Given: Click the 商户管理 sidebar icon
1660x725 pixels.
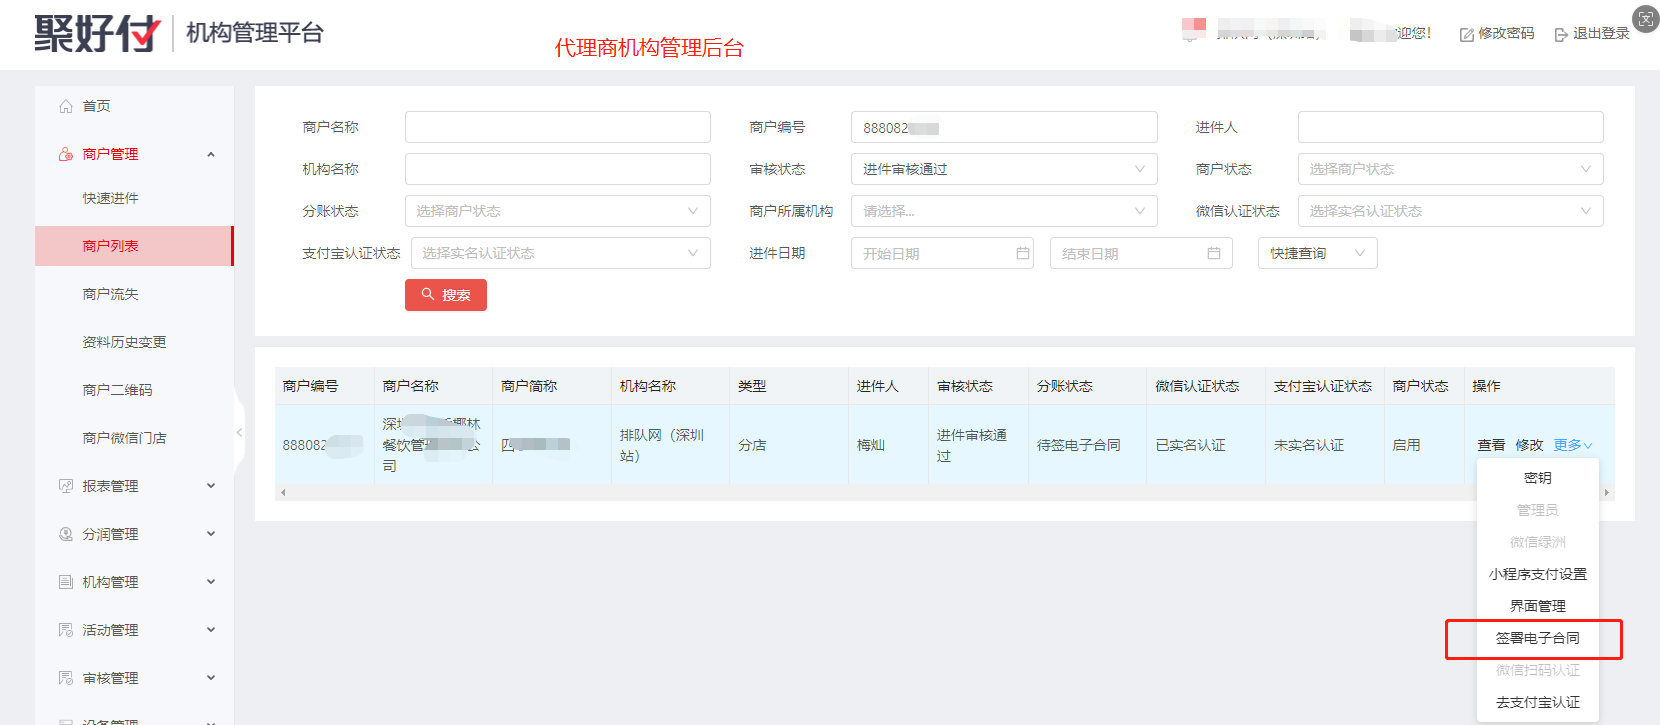Looking at the screenshot, I should pos(66,154).
